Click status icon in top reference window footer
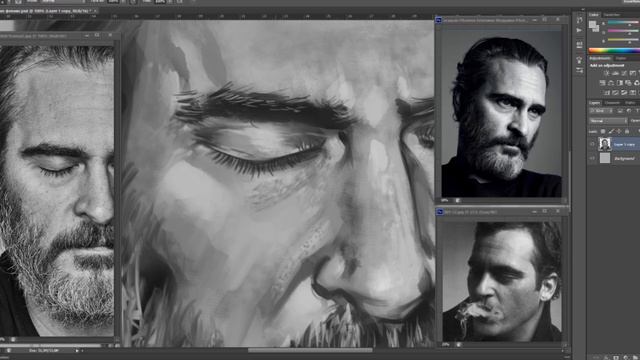Screen dimensions: 640x360 point(458,200)
